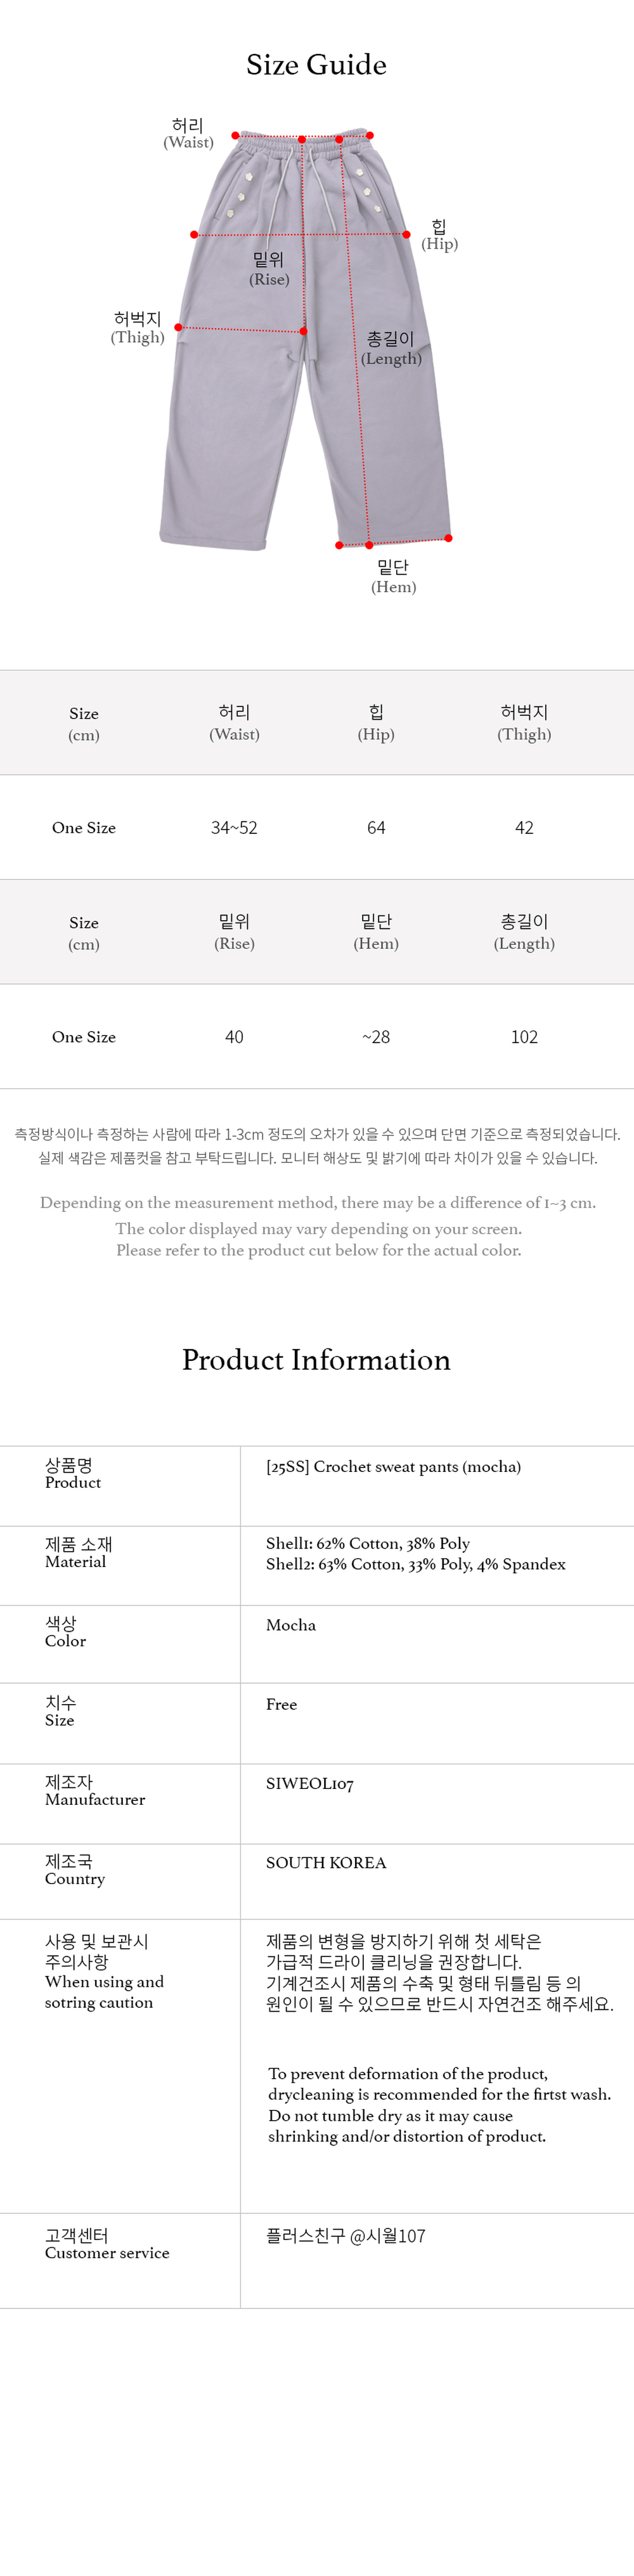The height and width of the screenshot is (2576, 634).
Task: Click the Thigh label on diagram
Action: [137, 328]
